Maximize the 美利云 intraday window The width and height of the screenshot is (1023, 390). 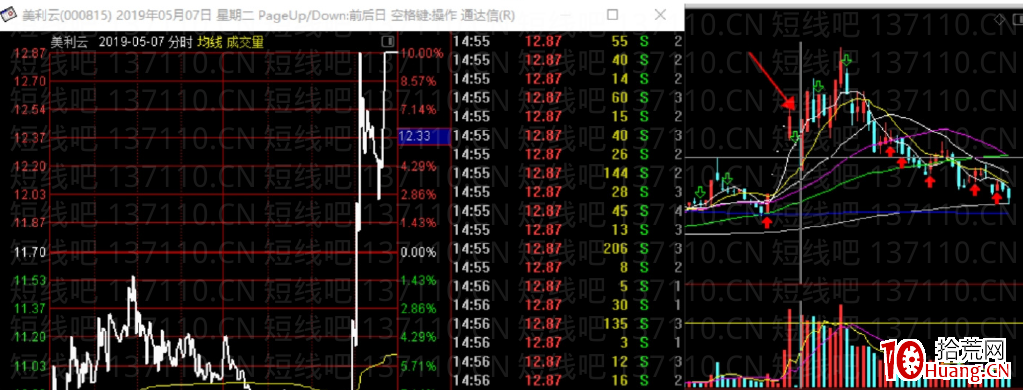click(x=613, y=14)
